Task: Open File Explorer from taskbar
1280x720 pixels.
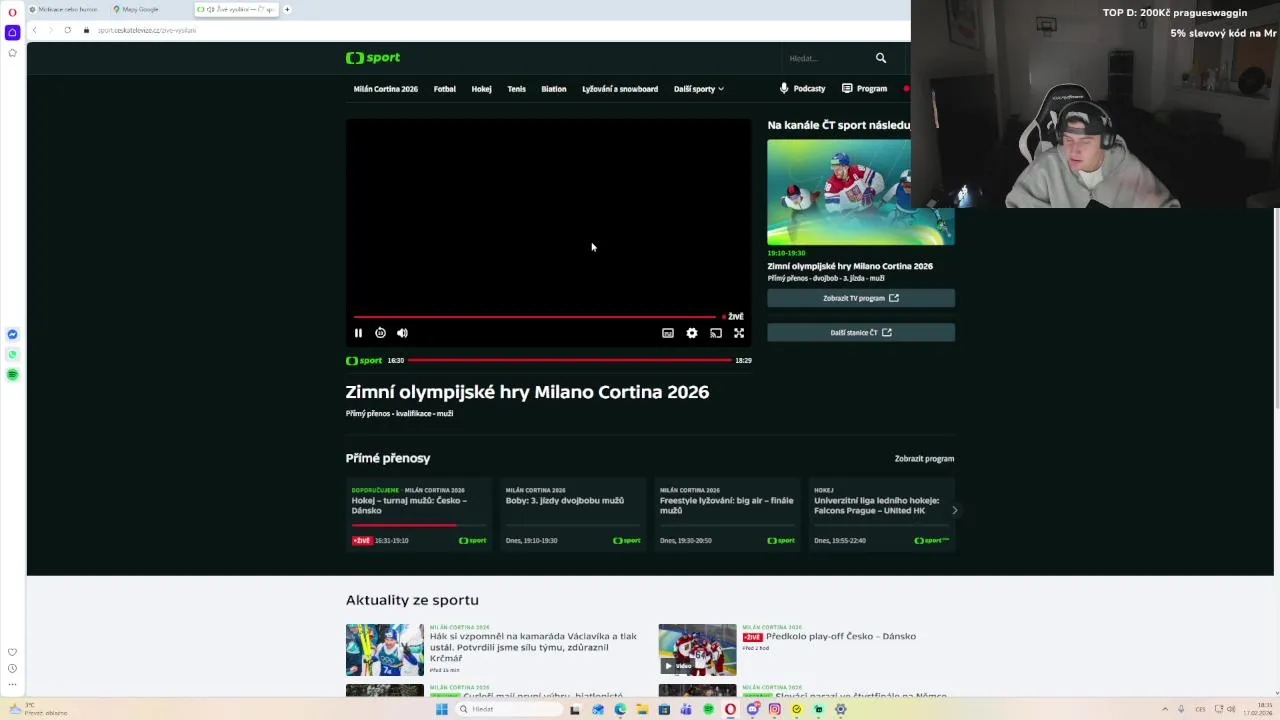Action: 642,709
